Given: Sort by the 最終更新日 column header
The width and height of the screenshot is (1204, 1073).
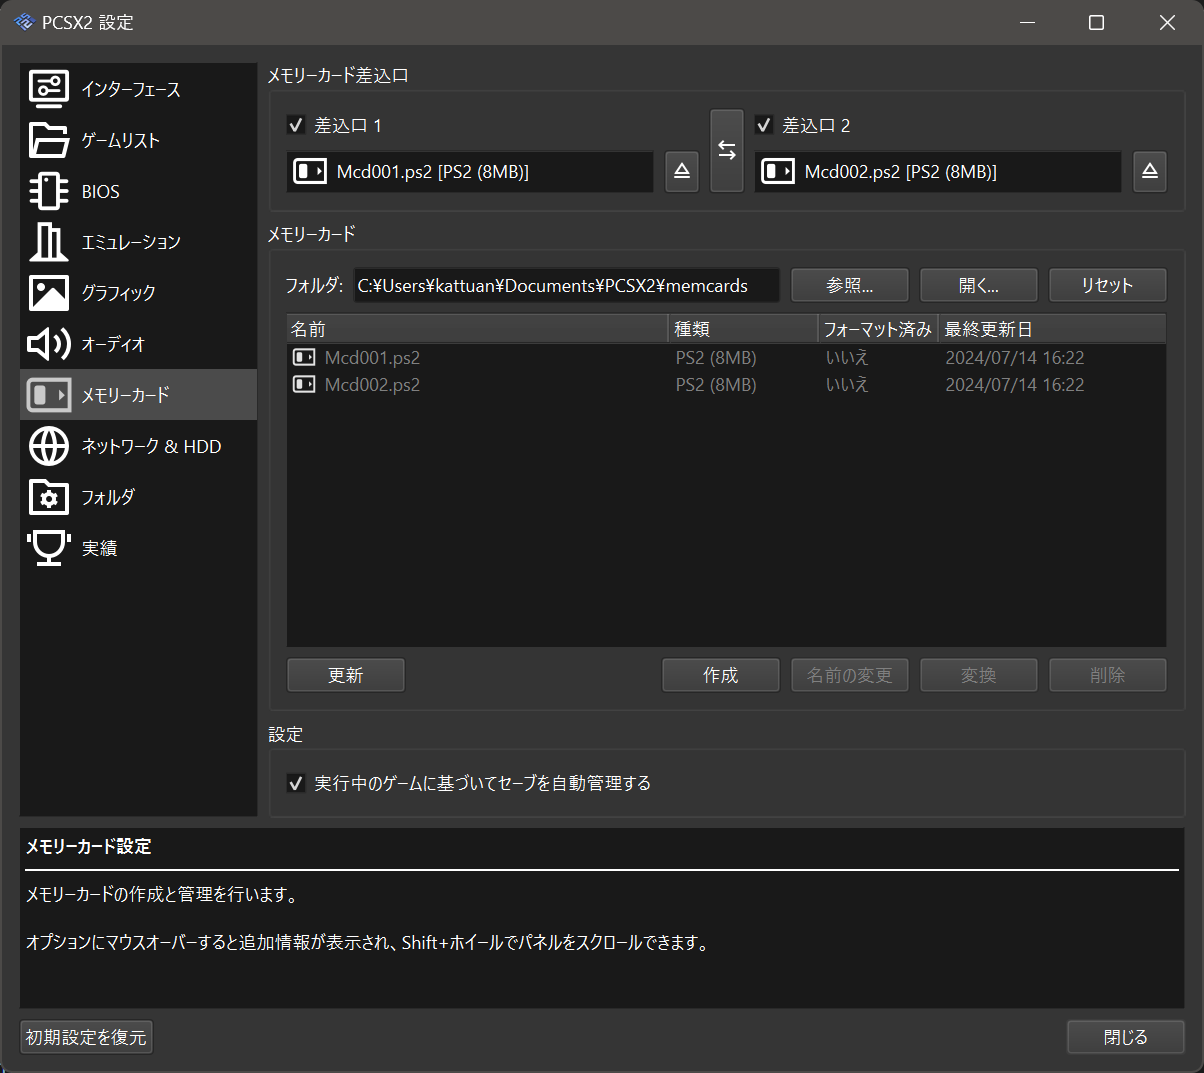Looking at the screenshot, I should pos(1052,329).
